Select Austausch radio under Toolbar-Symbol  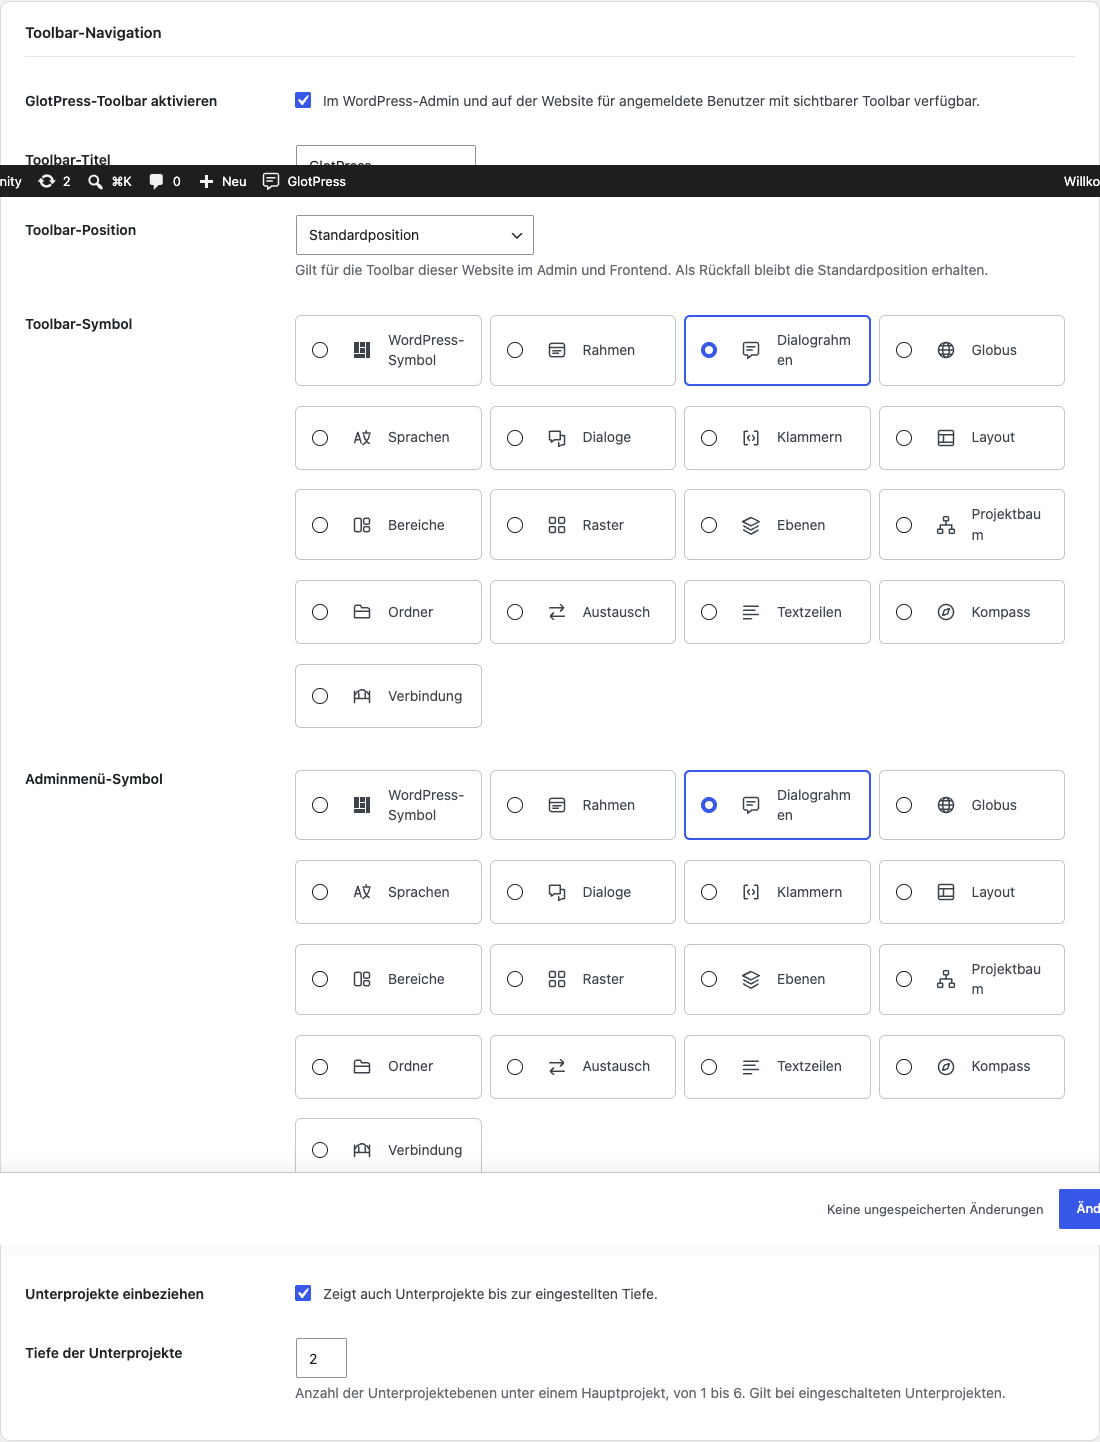click(x=515, y=612)
